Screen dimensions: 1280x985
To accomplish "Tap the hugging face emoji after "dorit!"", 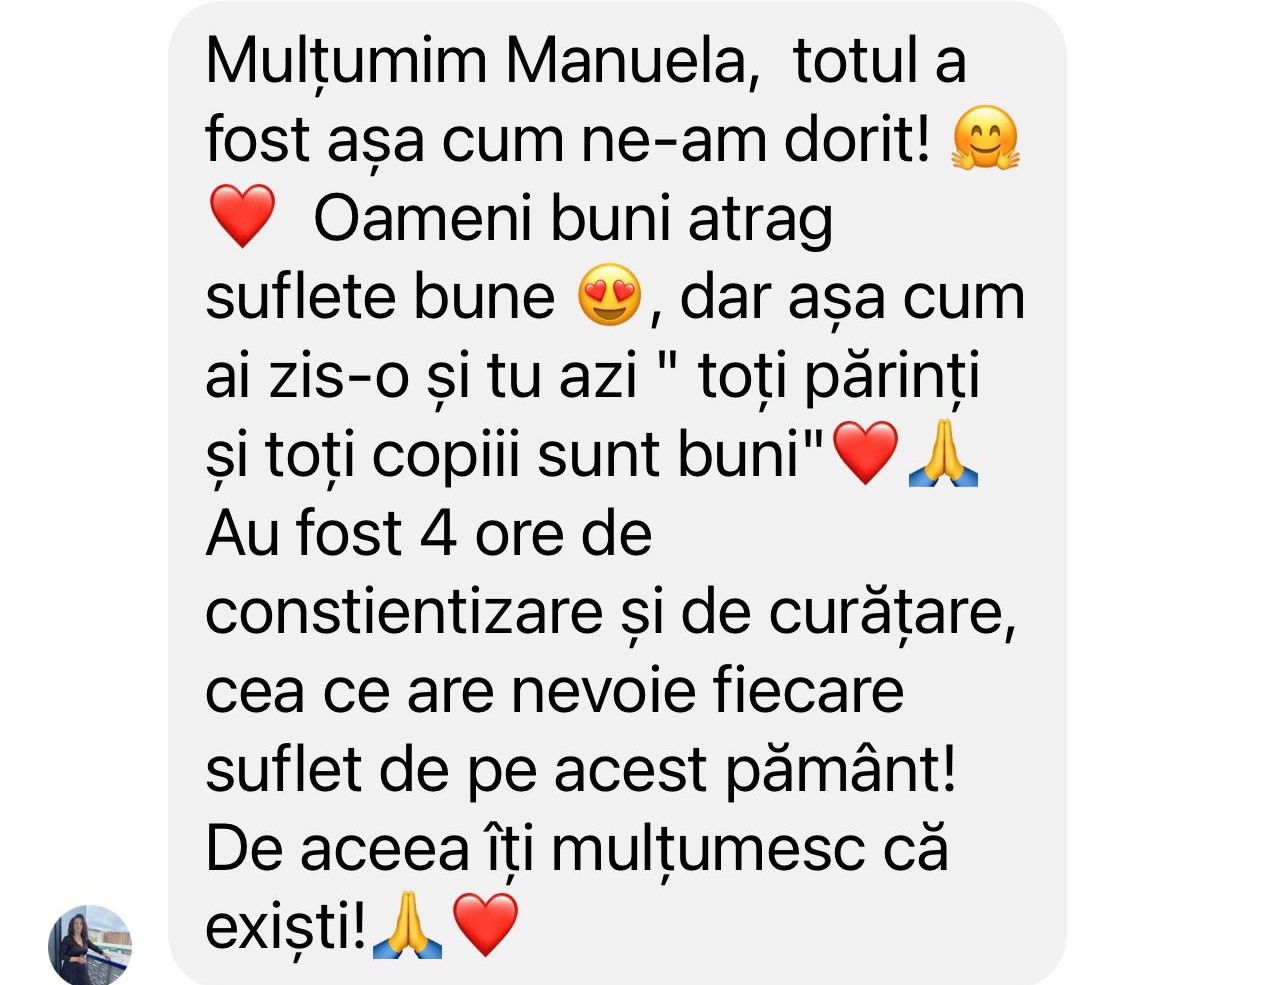I will (x=985, y=139).
